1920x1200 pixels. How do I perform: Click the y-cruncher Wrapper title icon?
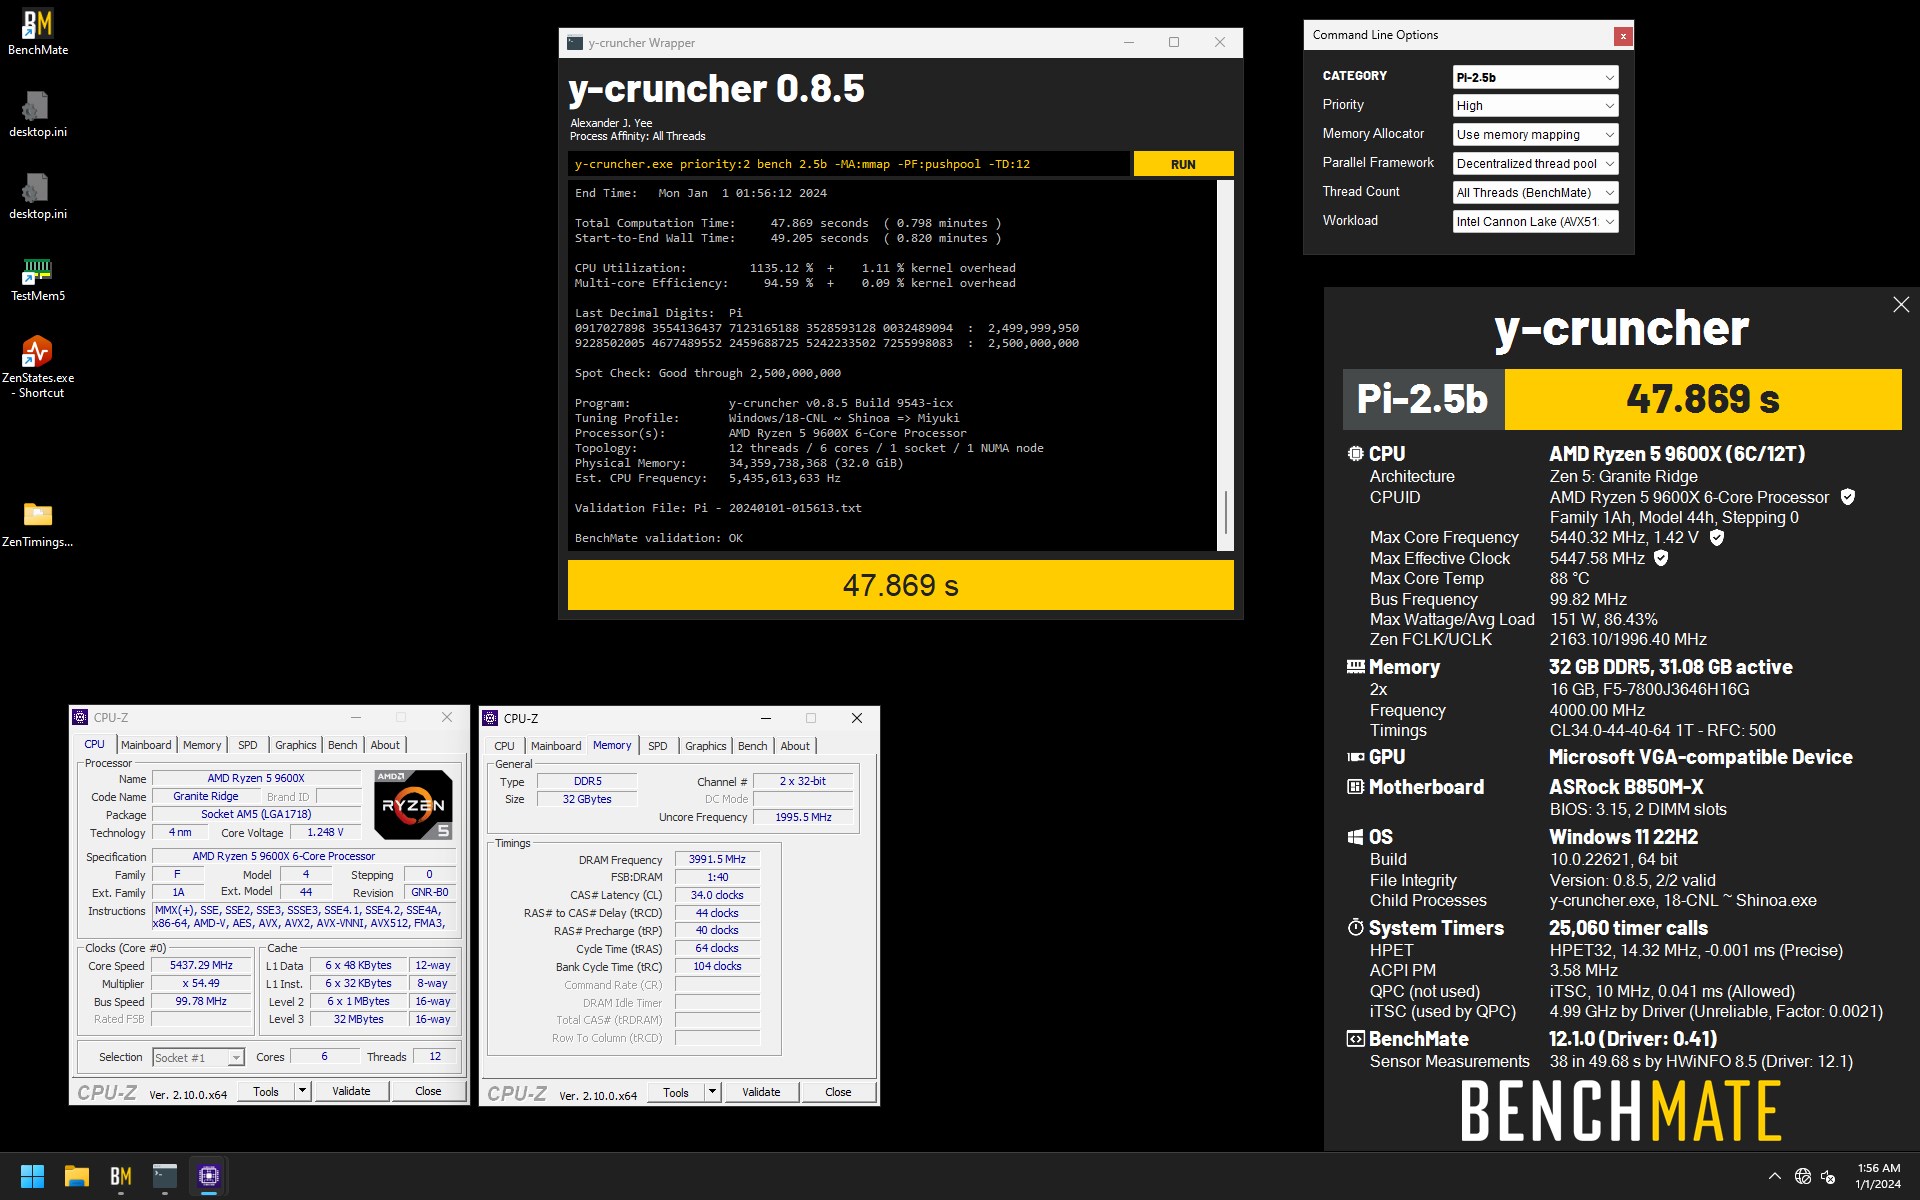click(575, 43)
